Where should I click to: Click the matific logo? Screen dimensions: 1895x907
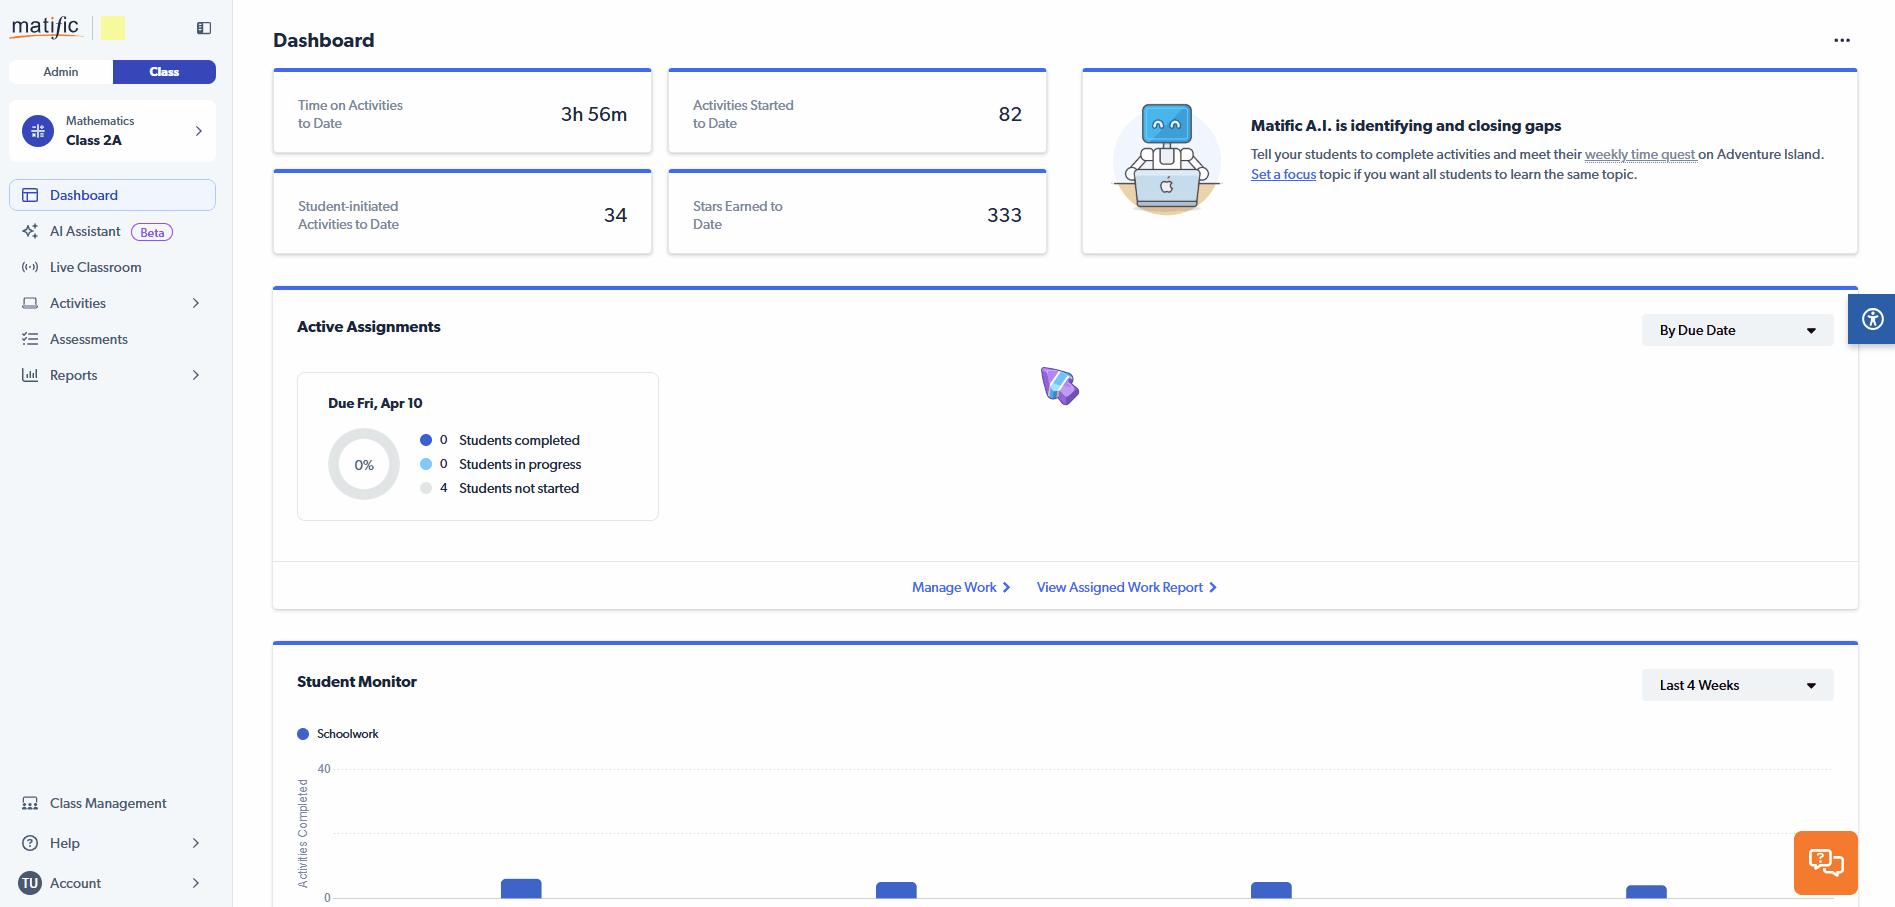coord(45,27)
